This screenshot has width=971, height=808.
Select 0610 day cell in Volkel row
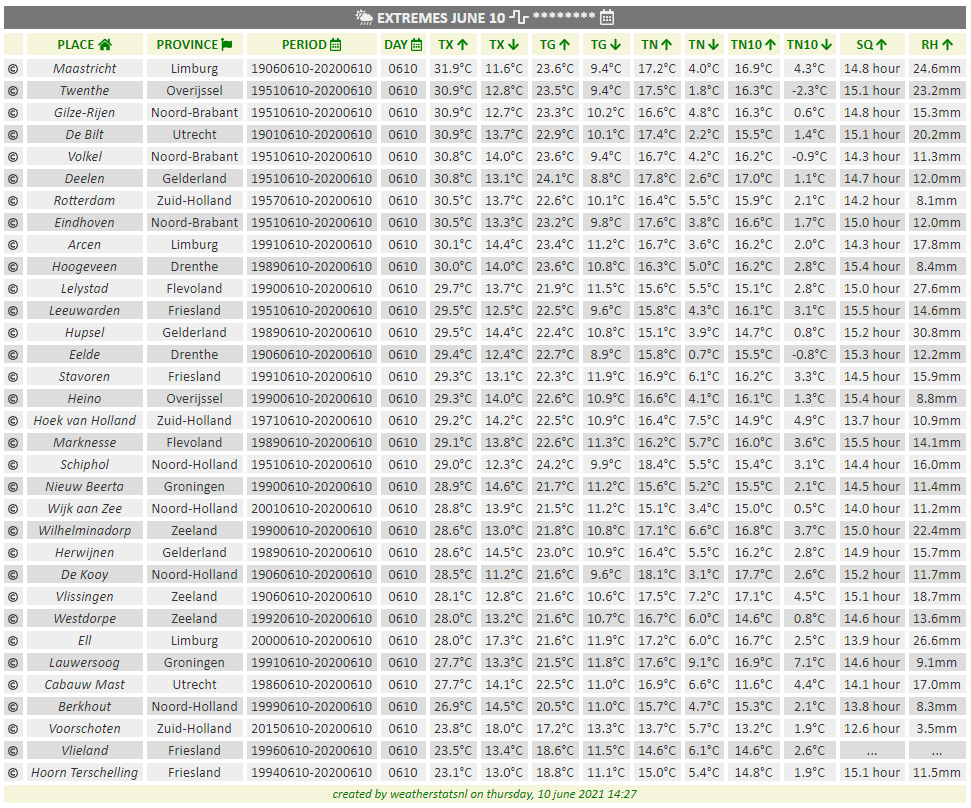[x=403, y=157]
